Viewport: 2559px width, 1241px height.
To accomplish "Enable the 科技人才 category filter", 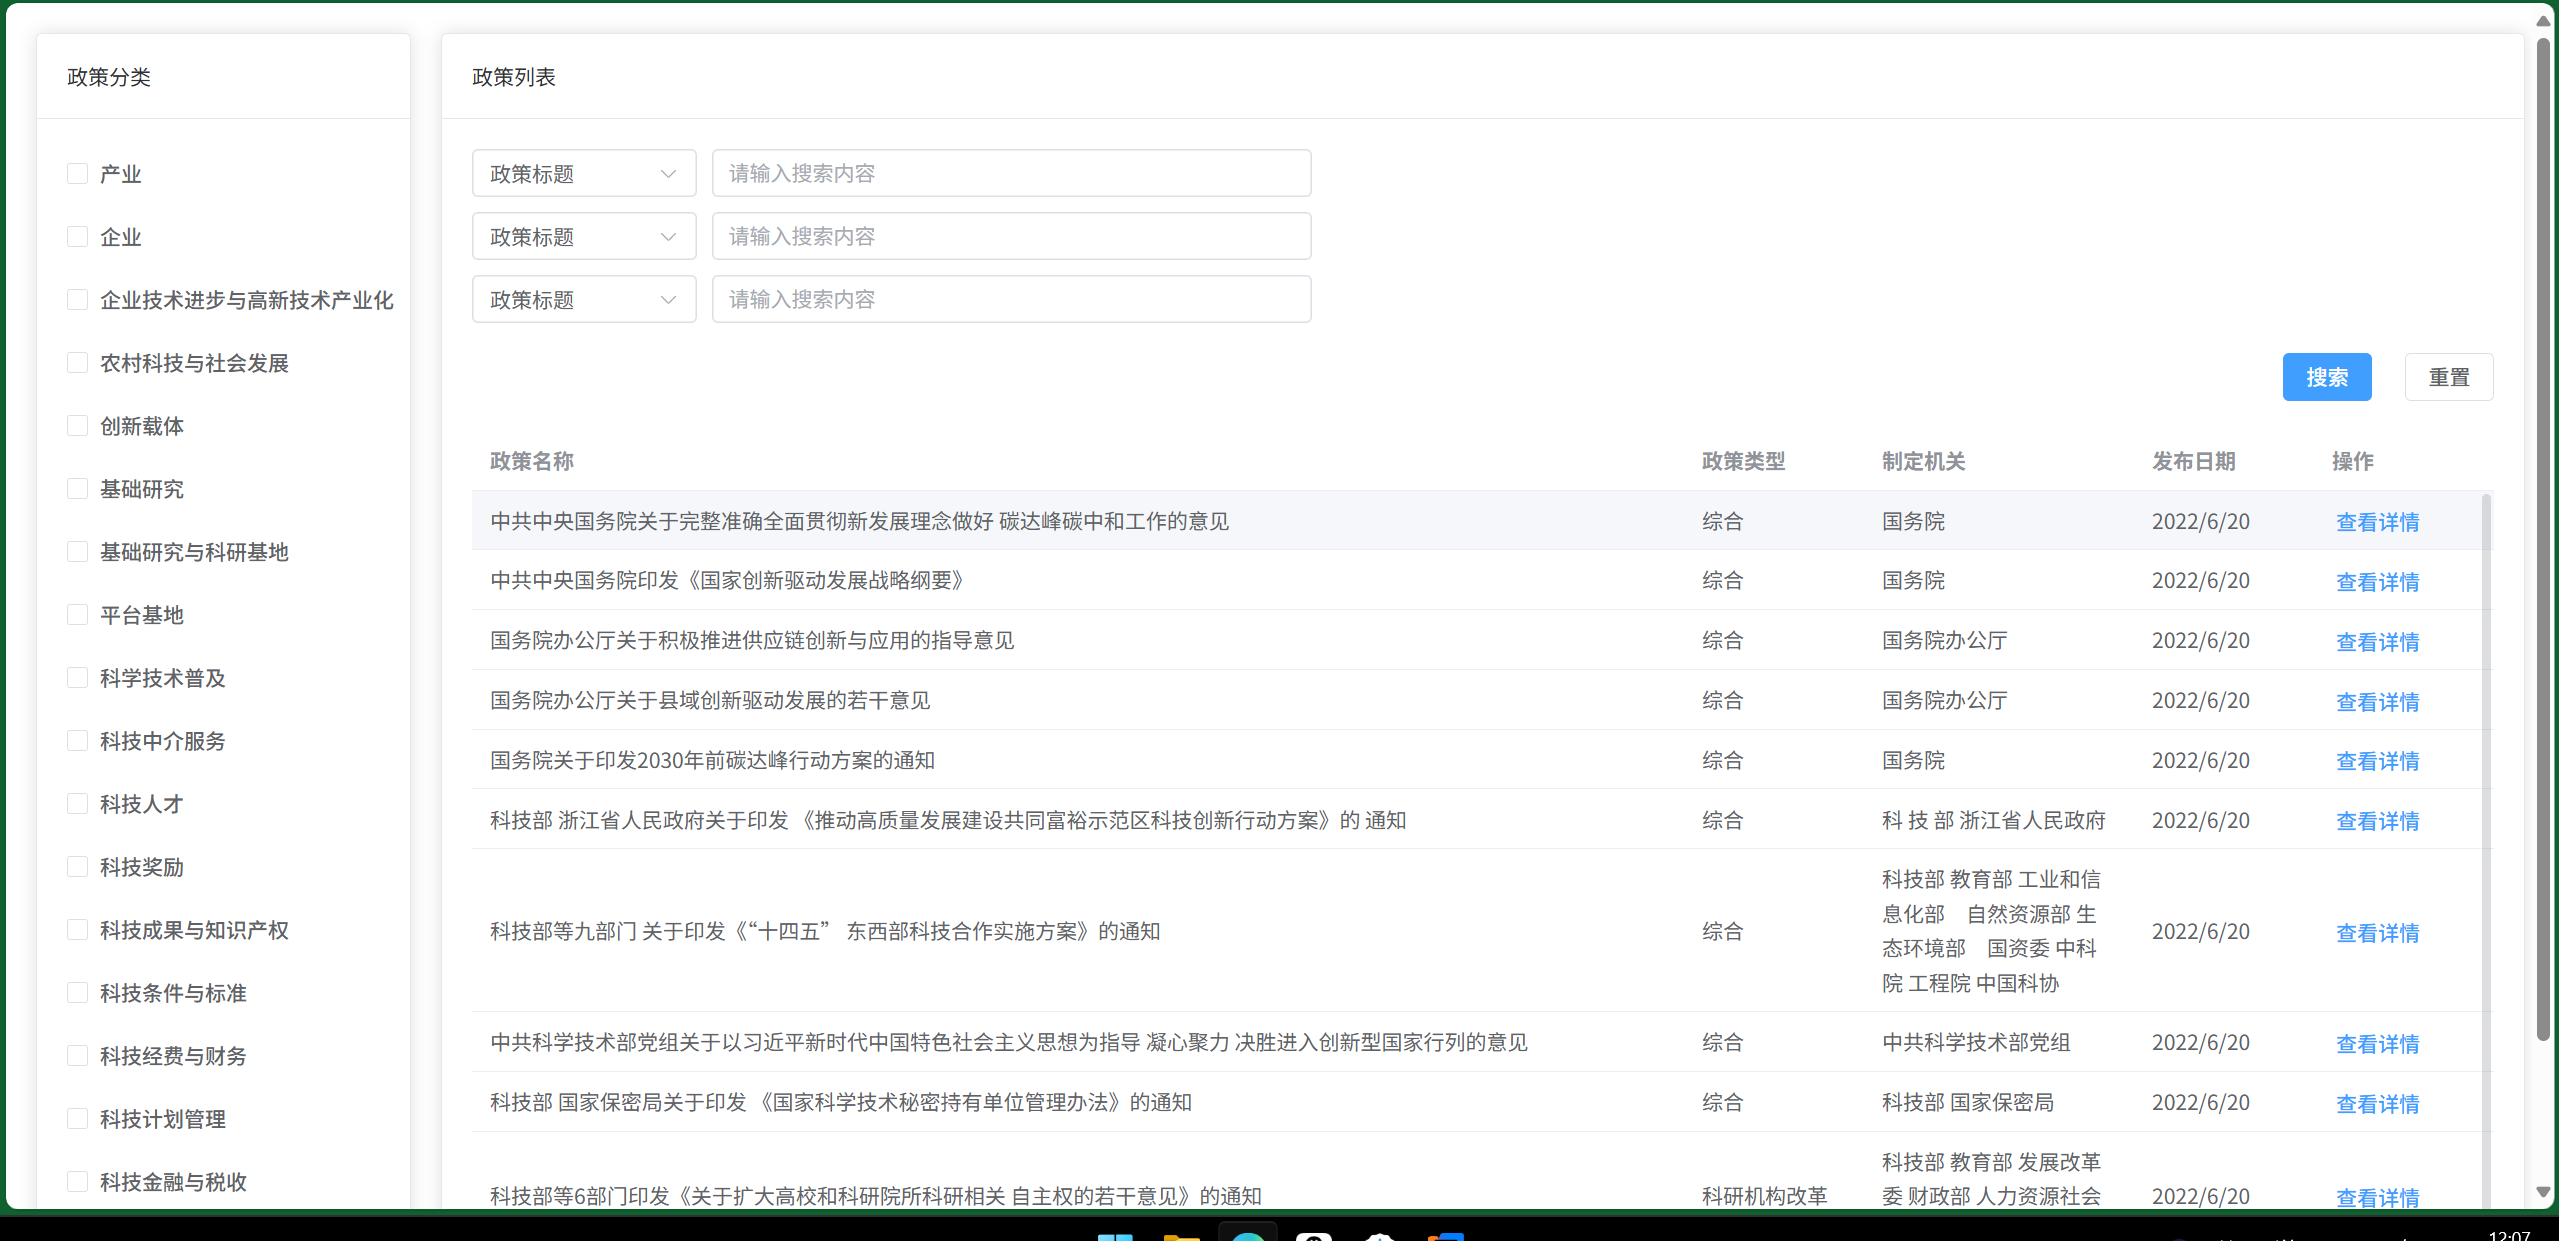I will pos(77,804).
